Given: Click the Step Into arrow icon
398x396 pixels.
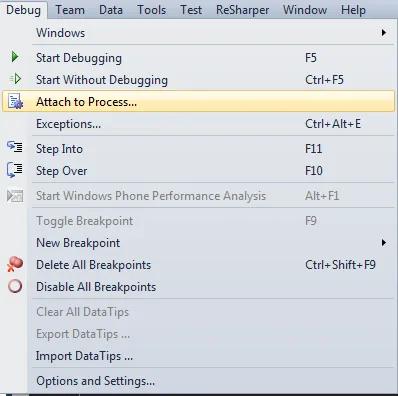Looking at the screenshot, I should (15, 147).
